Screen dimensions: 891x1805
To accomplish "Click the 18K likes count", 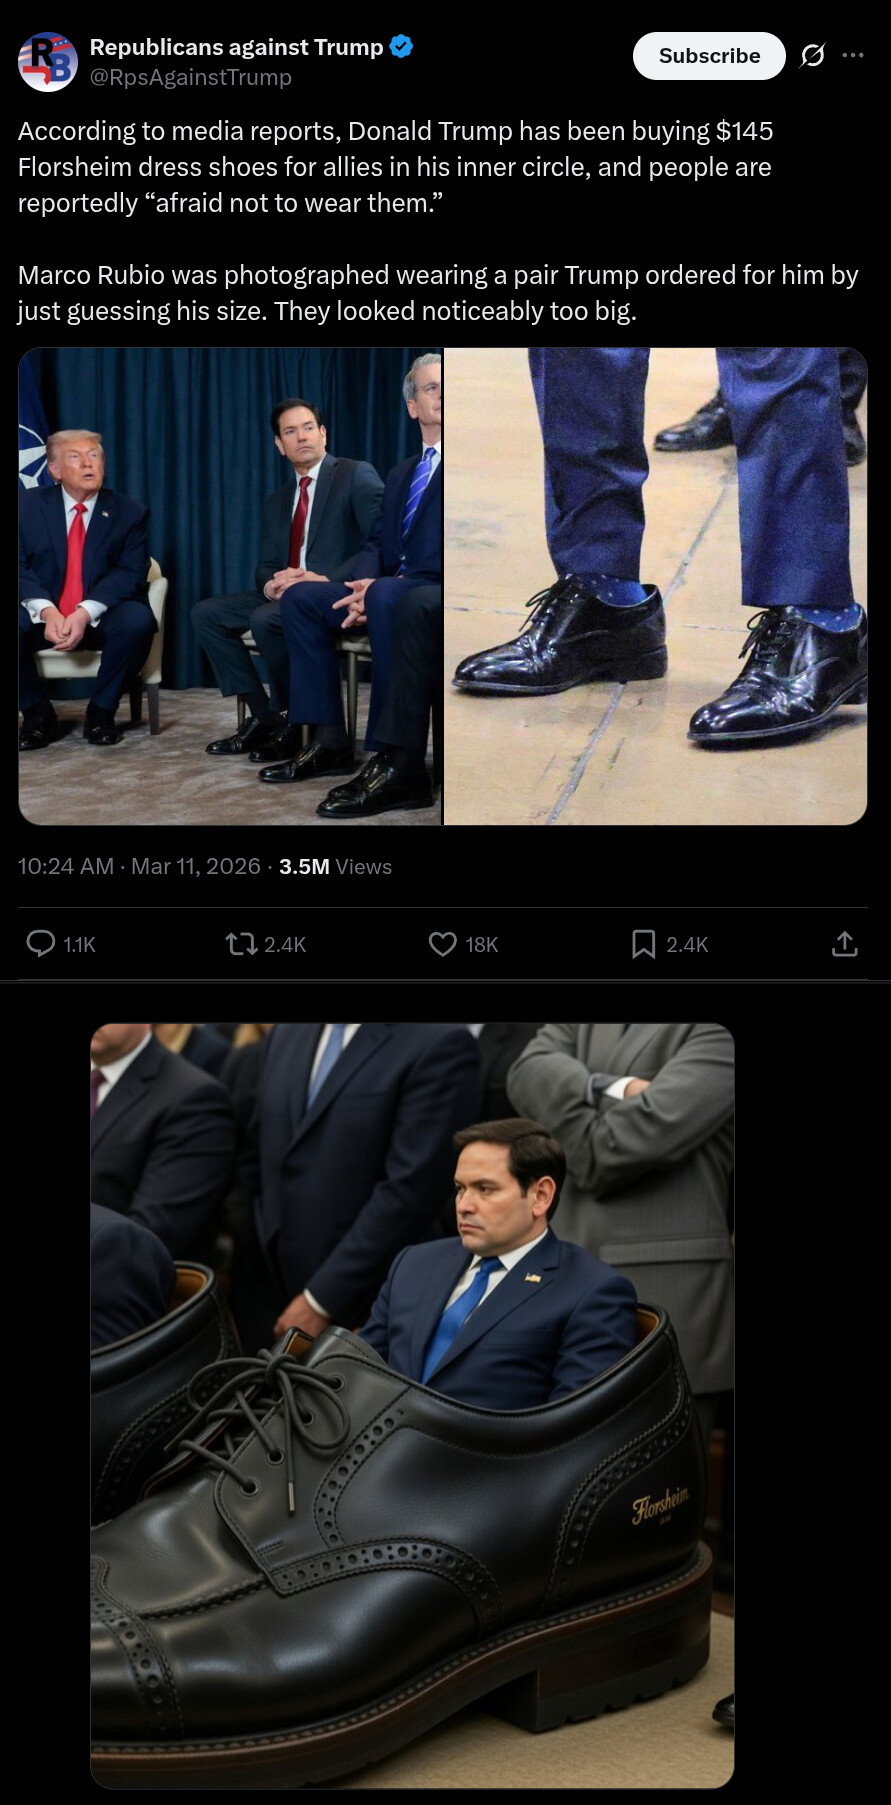I will (x=482, y=944).
